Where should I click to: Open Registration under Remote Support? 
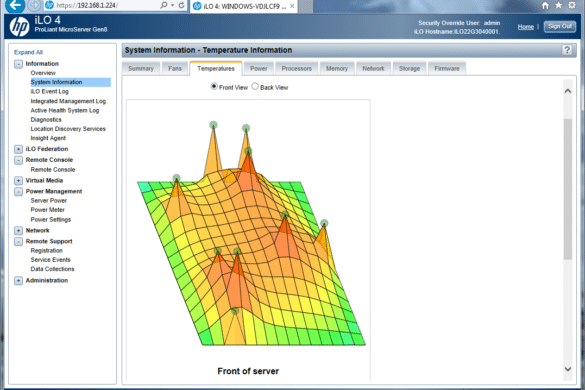[x=46, y=251]
